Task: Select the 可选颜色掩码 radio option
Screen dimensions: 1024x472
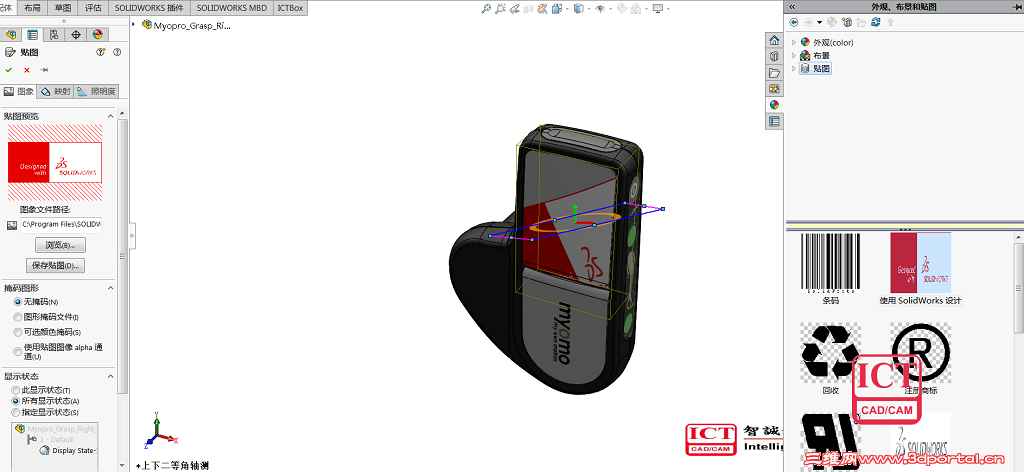Action: [x=17, y=332]
